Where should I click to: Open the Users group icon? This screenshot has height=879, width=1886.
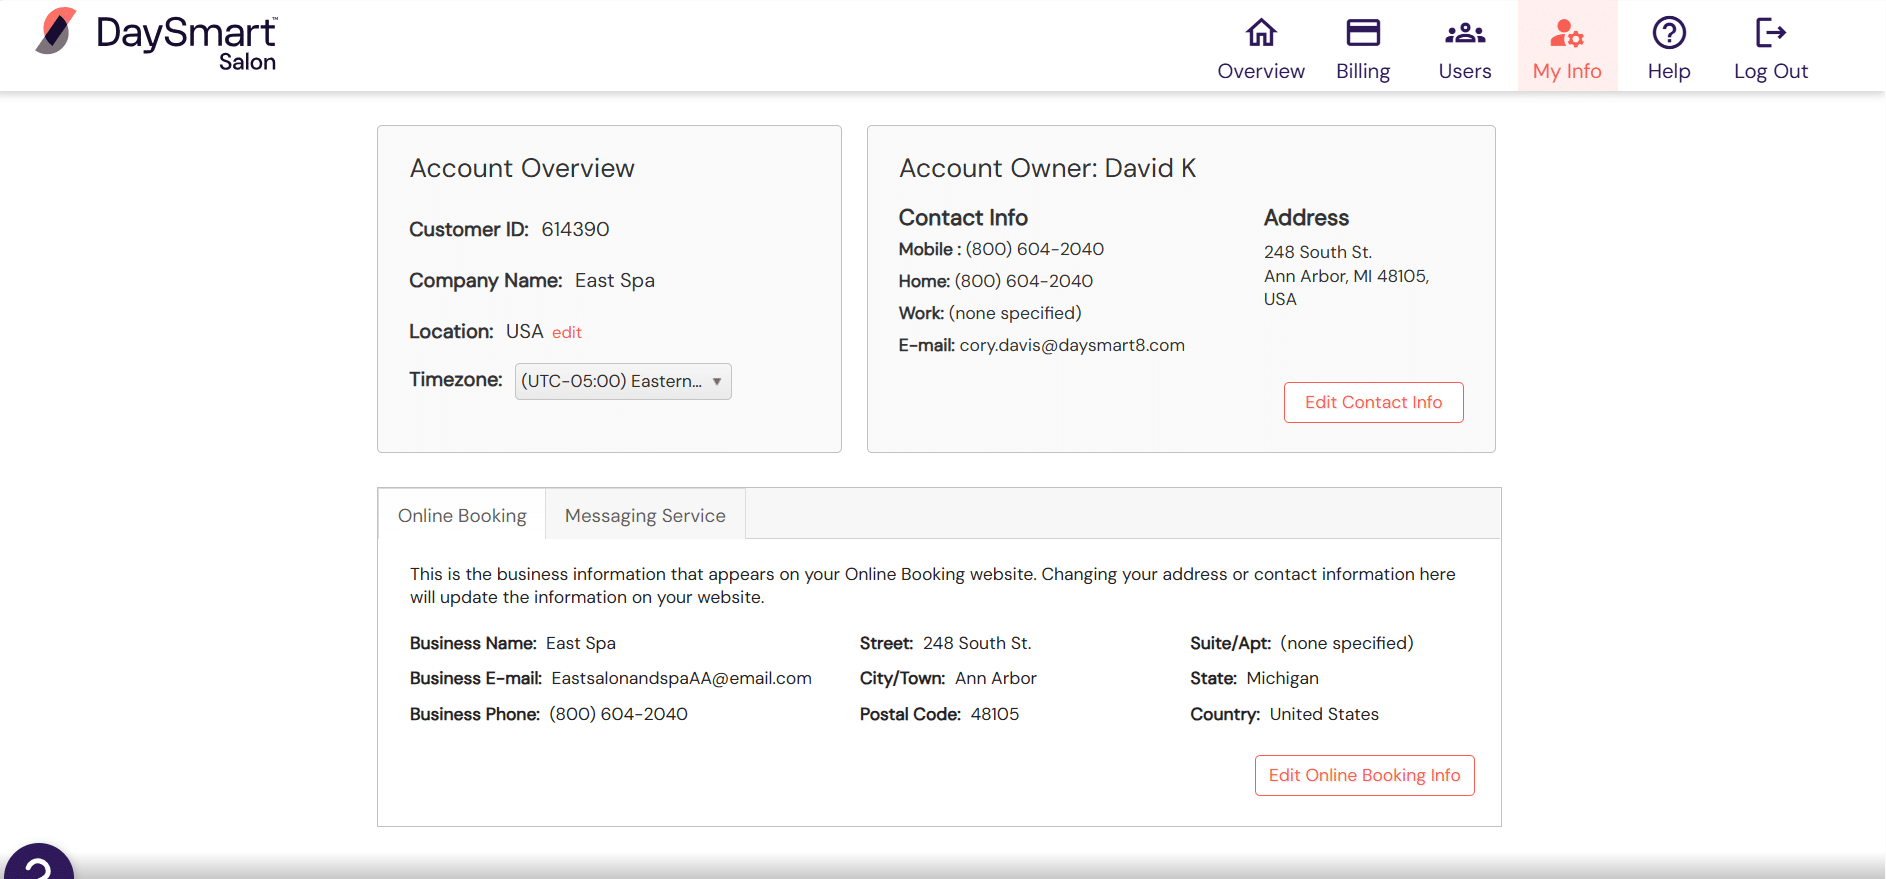[x=1465, y=33]
